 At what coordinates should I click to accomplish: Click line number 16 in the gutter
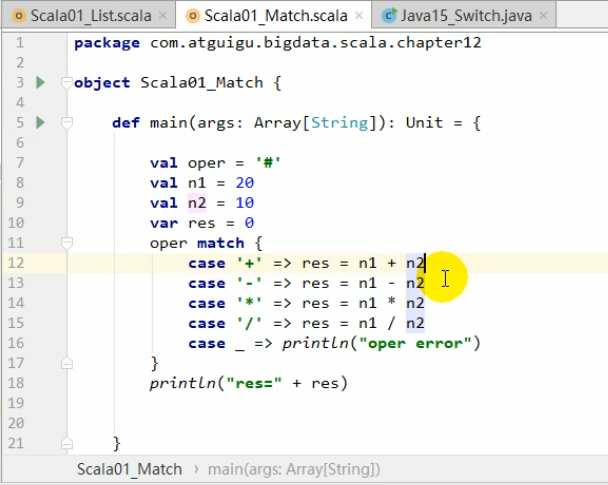16,343
